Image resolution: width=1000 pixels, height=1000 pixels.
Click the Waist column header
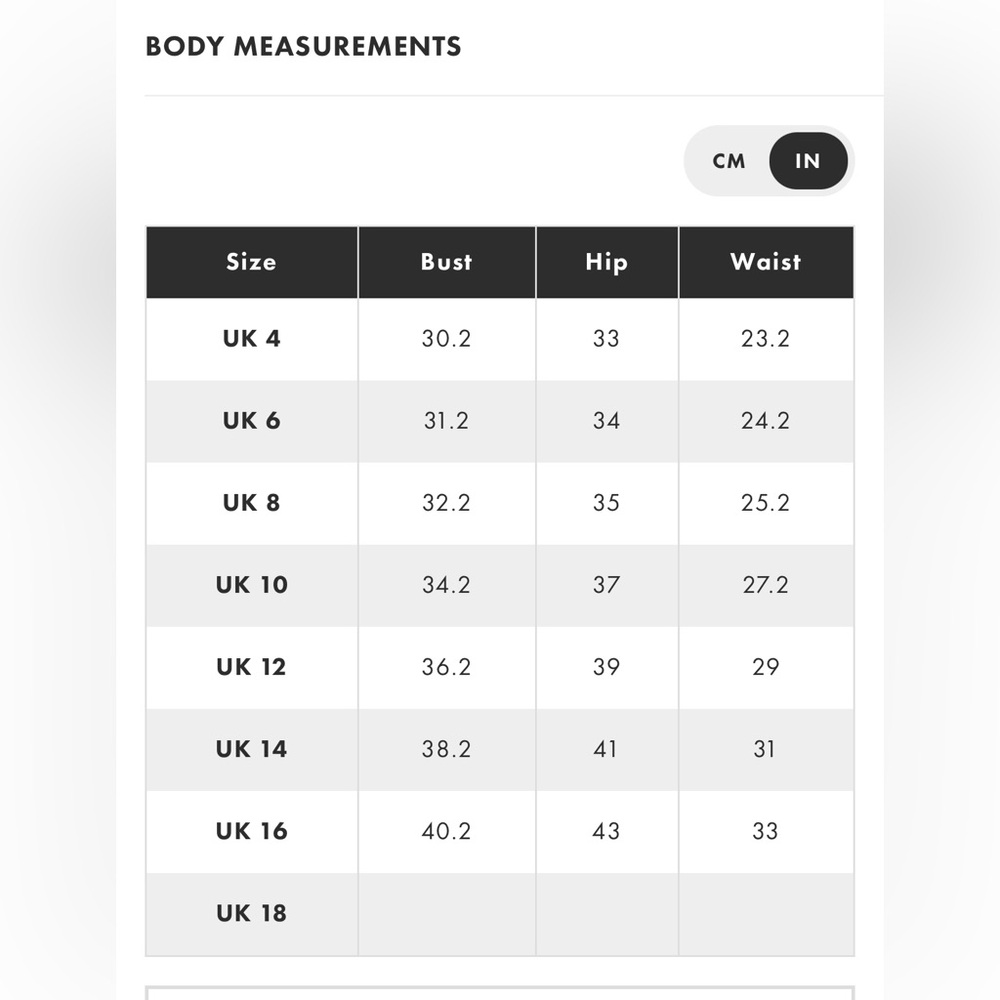(x=766, y=262)
